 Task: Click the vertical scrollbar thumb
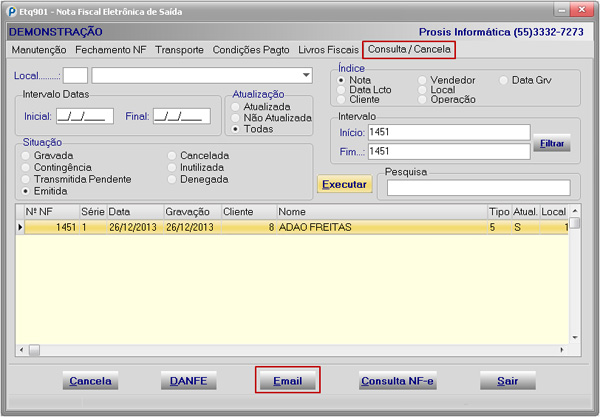(x=575, y=223)
